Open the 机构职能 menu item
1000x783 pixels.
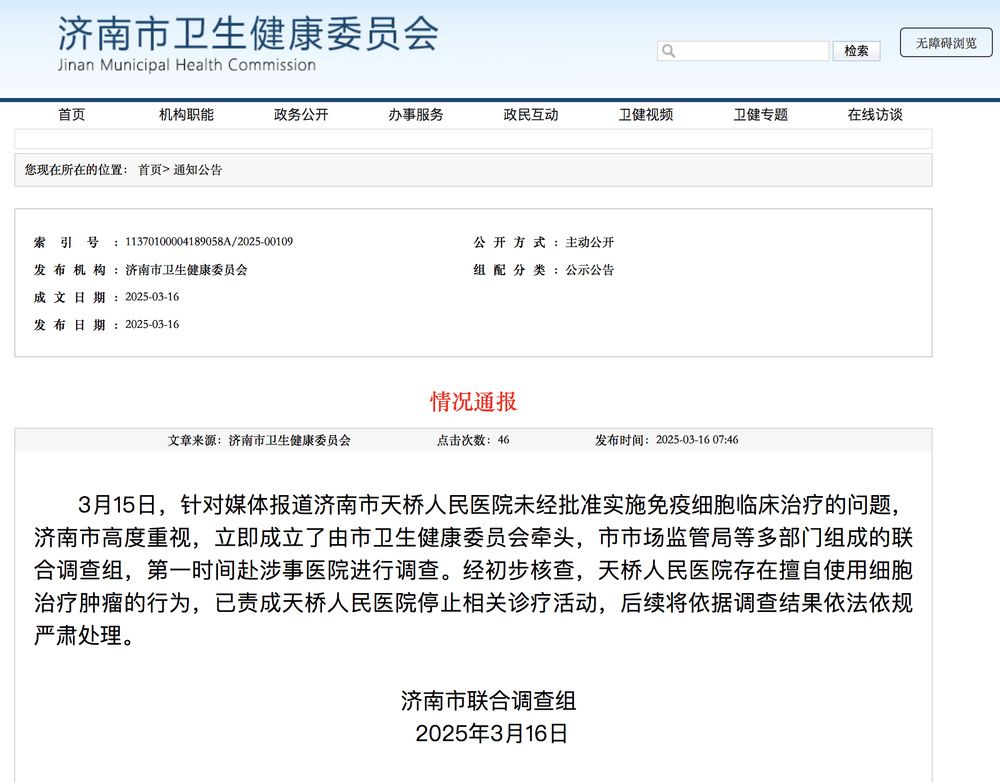(186, 114)
